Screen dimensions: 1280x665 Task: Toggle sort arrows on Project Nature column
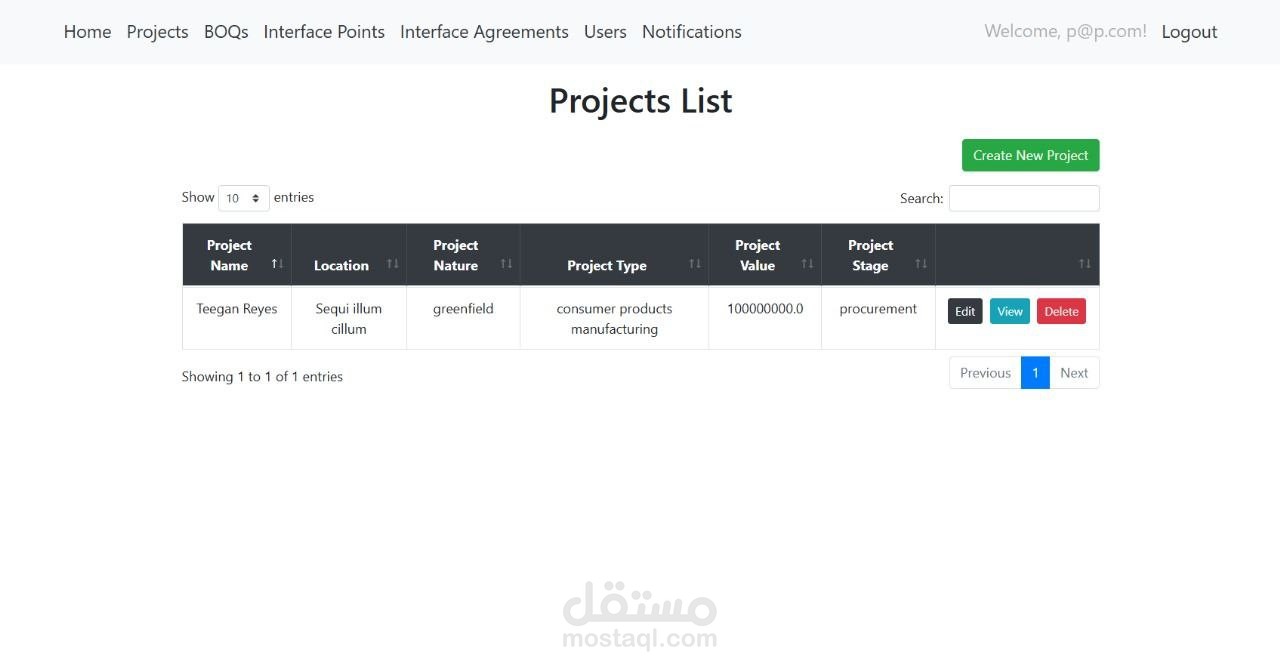pyautogui.click(x=506, y=264)
